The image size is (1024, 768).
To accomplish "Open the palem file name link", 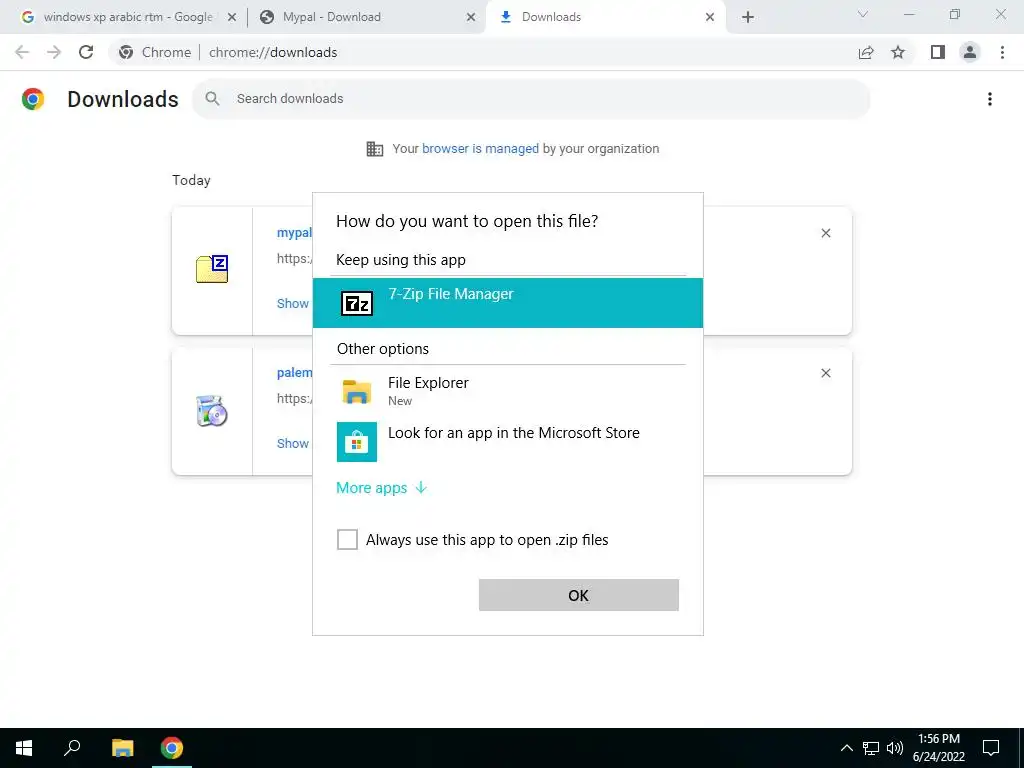I will pos(294,372).
